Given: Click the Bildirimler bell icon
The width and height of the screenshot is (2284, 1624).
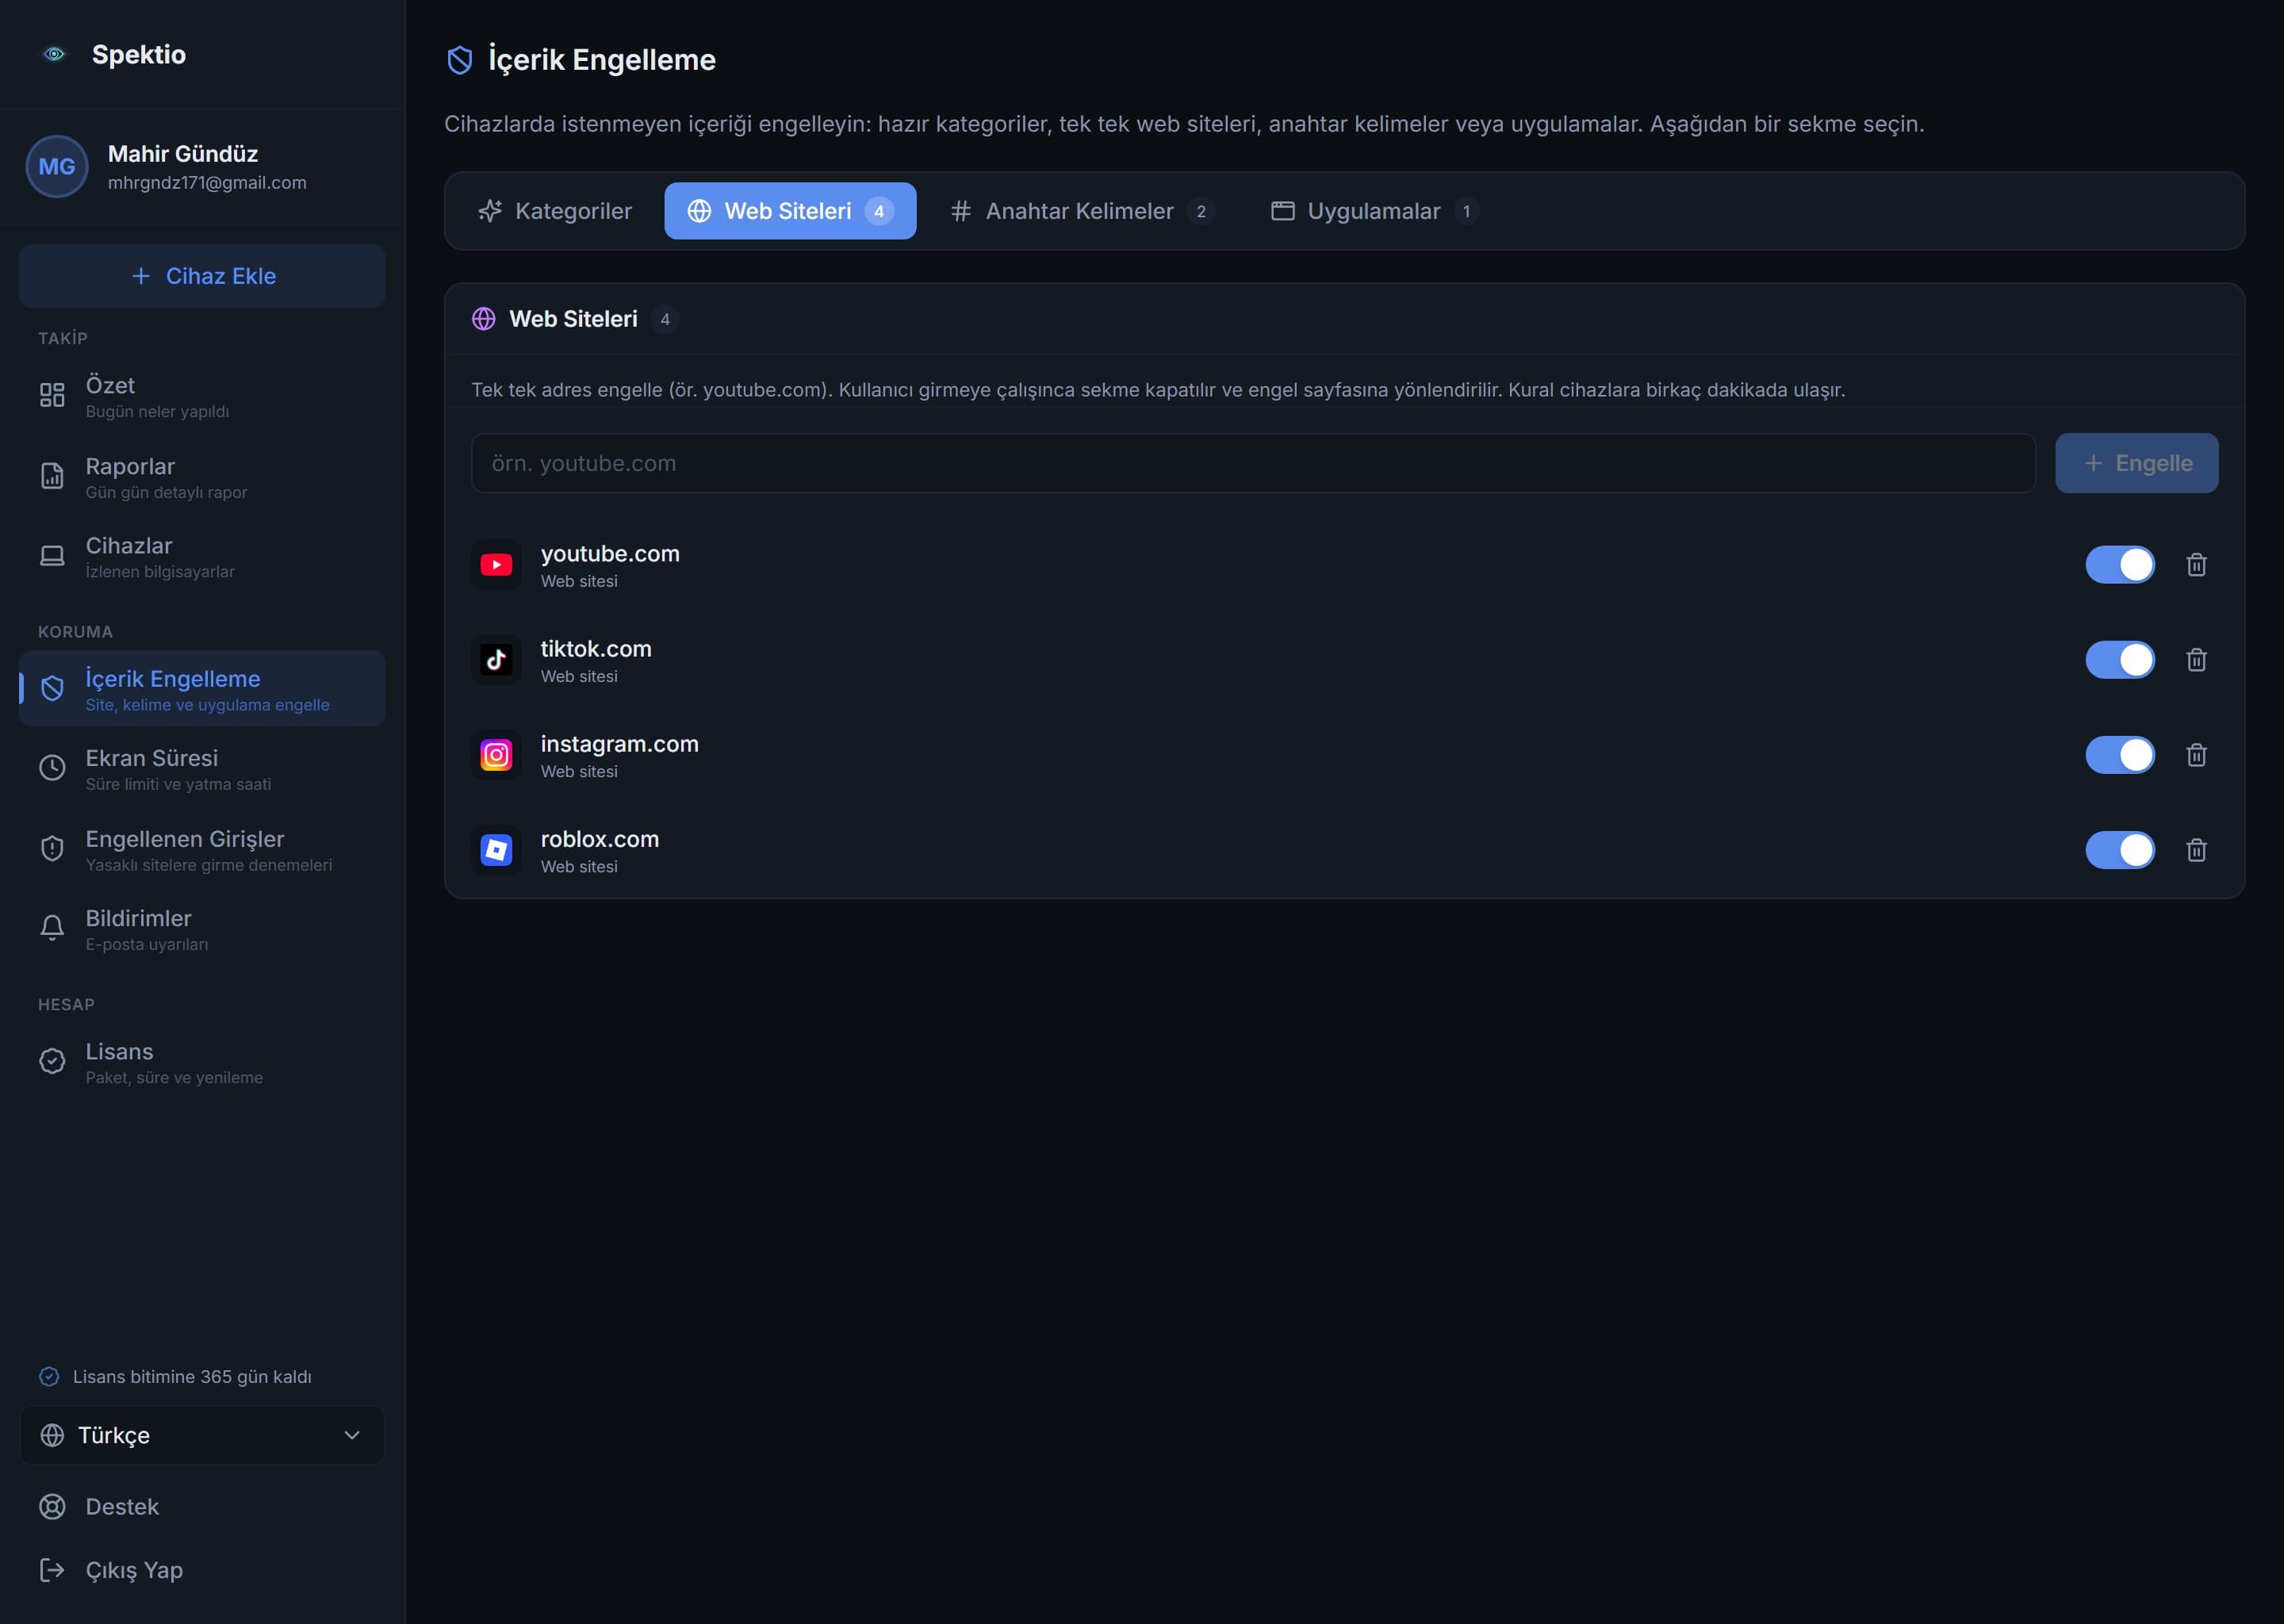Looking at the screenshot, I should pos(52,928).
